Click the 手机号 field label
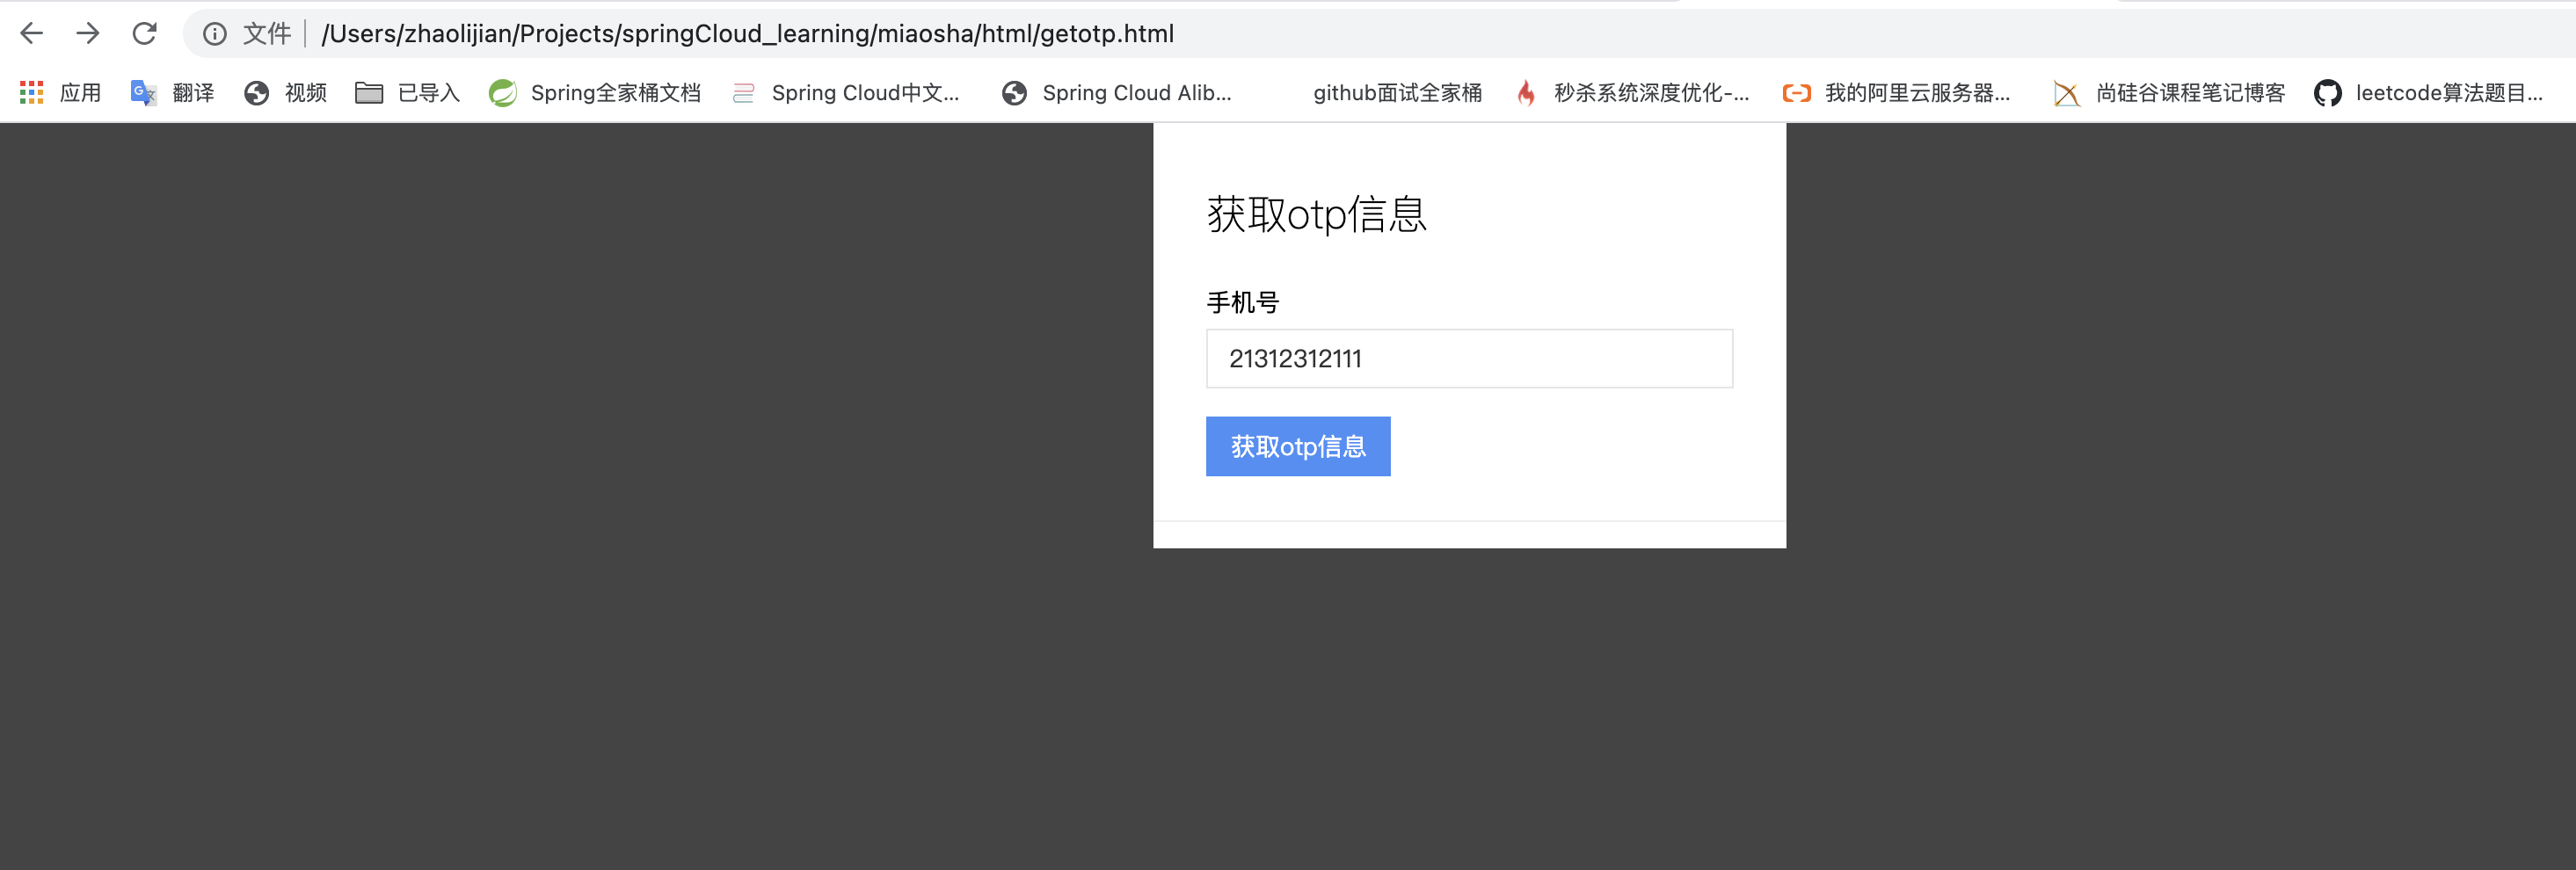 tap(1243, 302)
